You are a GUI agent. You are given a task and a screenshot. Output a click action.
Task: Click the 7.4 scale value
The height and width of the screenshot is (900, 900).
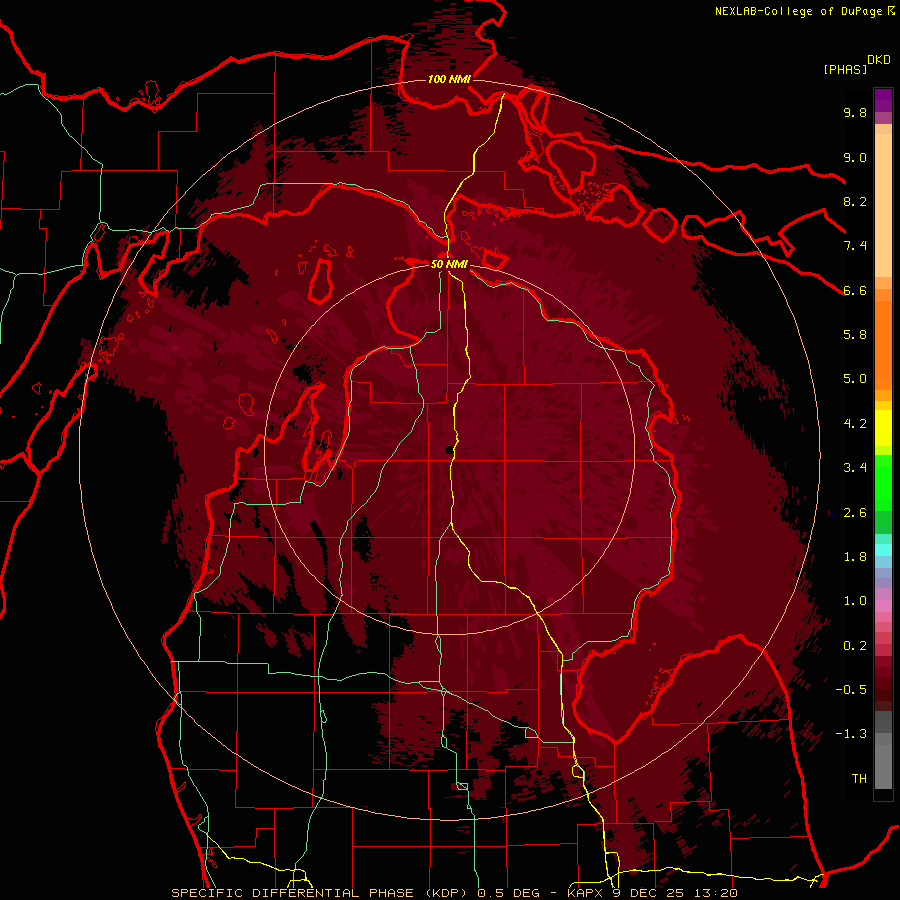[855, 246]
